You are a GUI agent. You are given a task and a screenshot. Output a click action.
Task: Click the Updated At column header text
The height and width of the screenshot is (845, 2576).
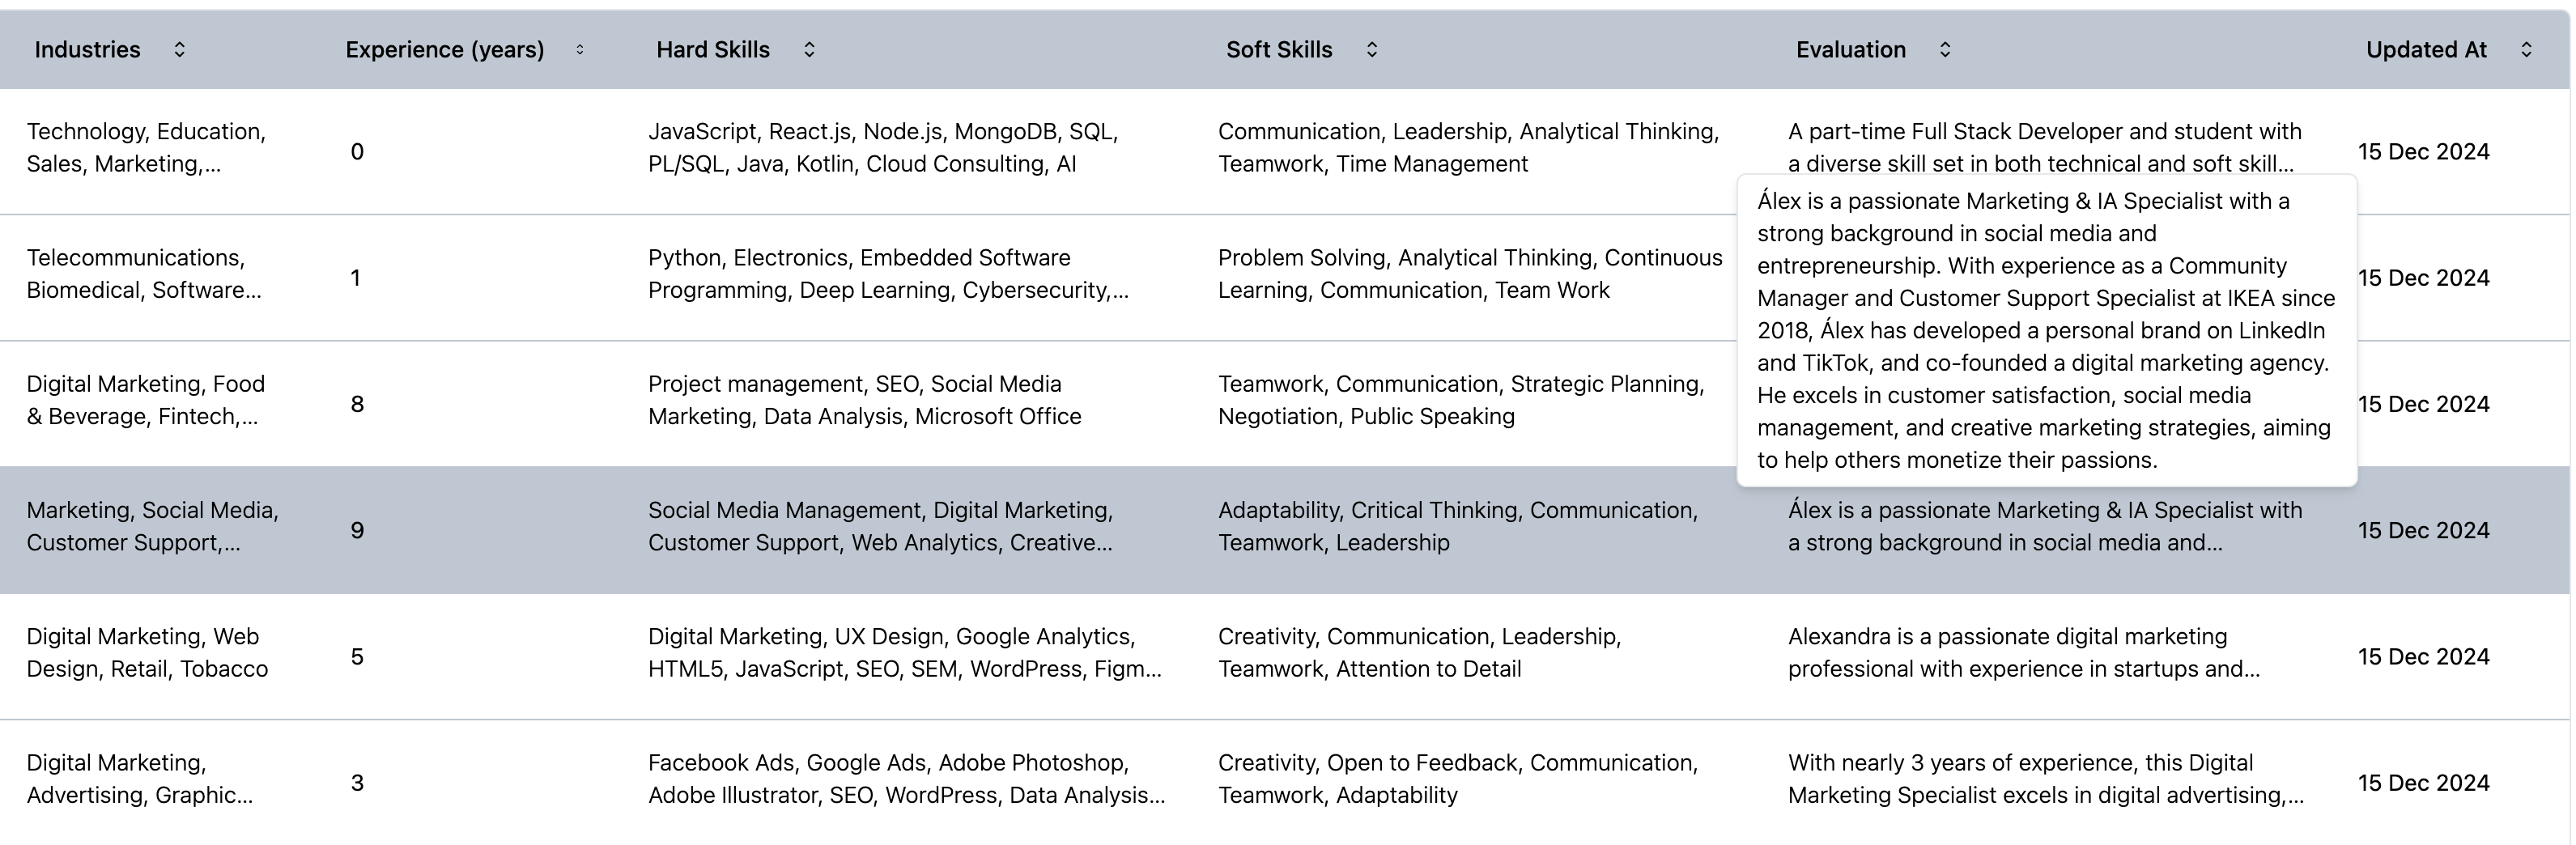tap(2425, 50)
